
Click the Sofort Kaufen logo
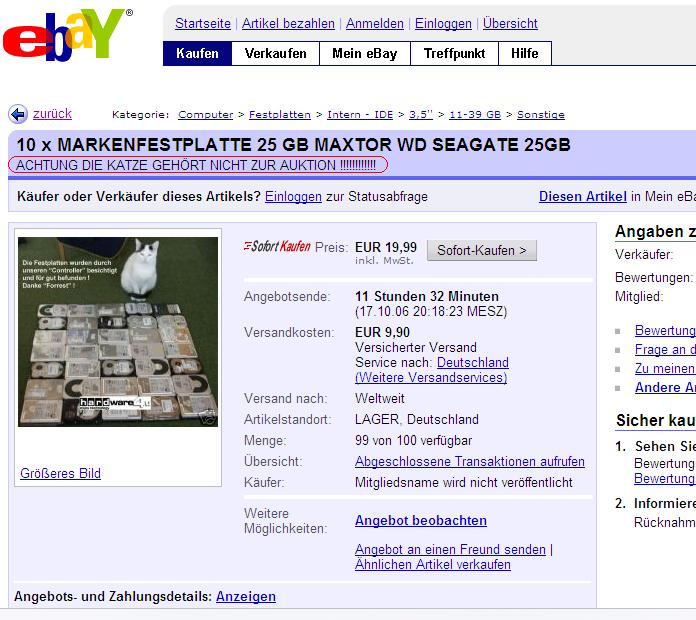[277, 246]
